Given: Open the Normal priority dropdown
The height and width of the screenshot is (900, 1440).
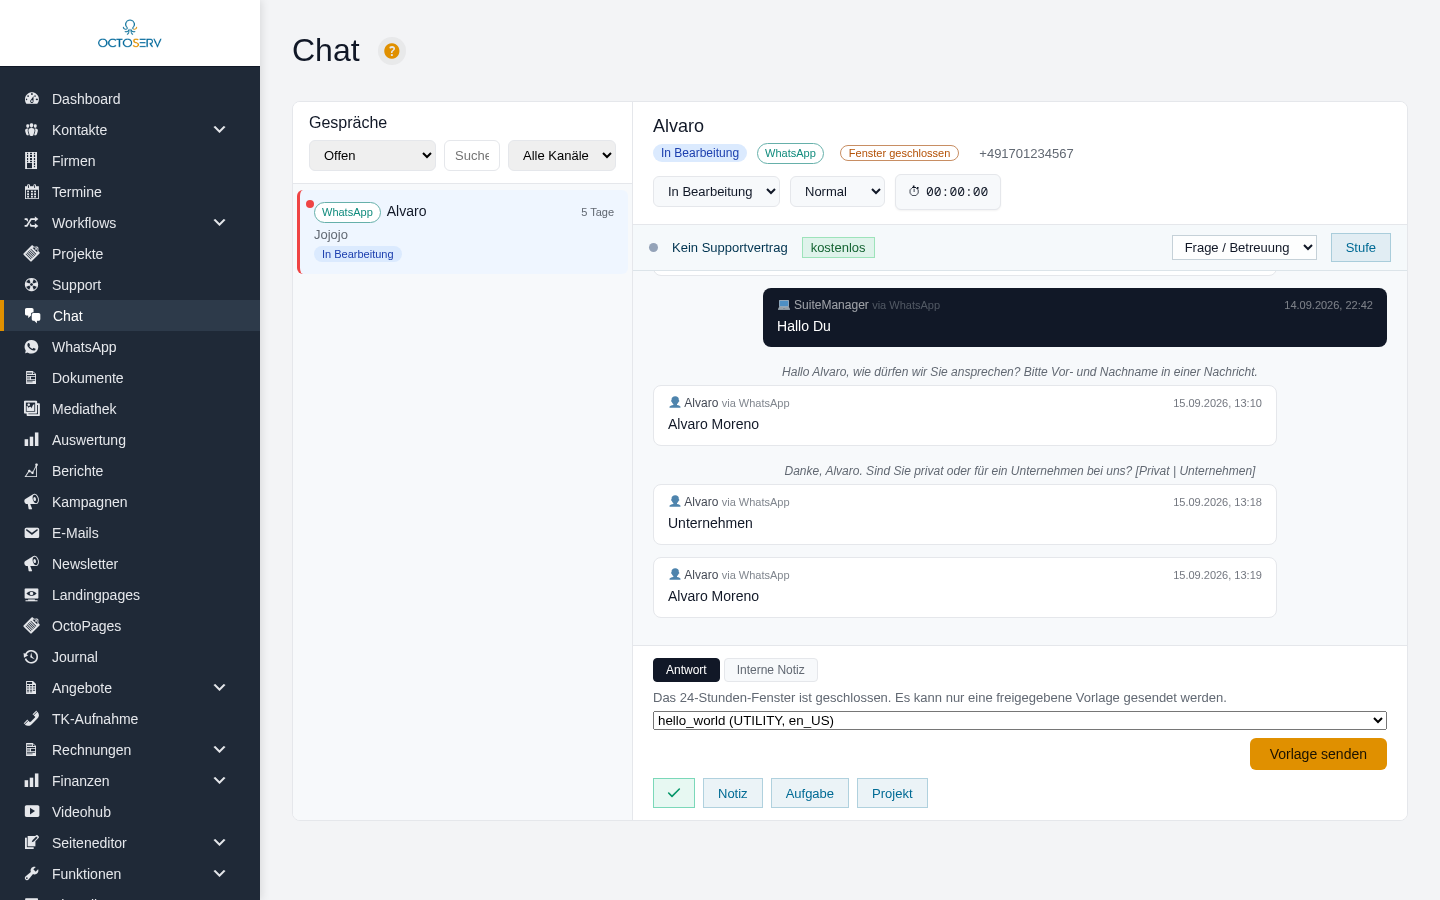Looking at the screenshot, I should 837,192.
